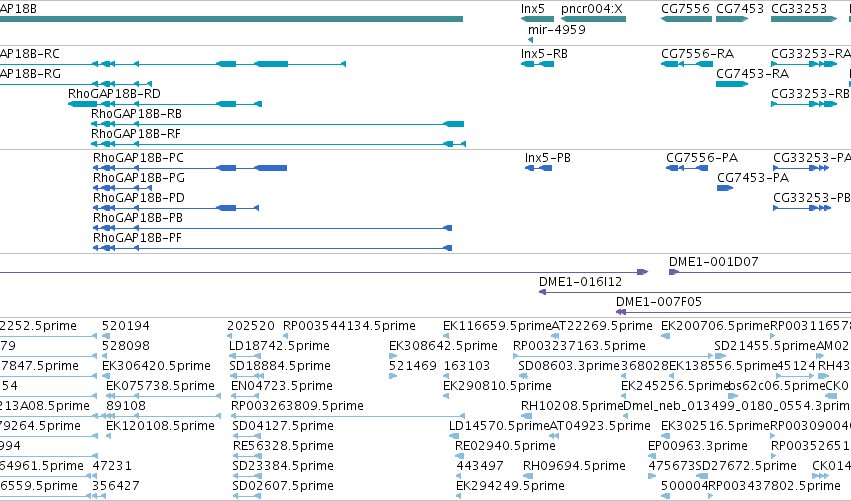Click the CG33253-RB transcript label
This screenshot has width=851, height=501.
[x=810, y=94]
